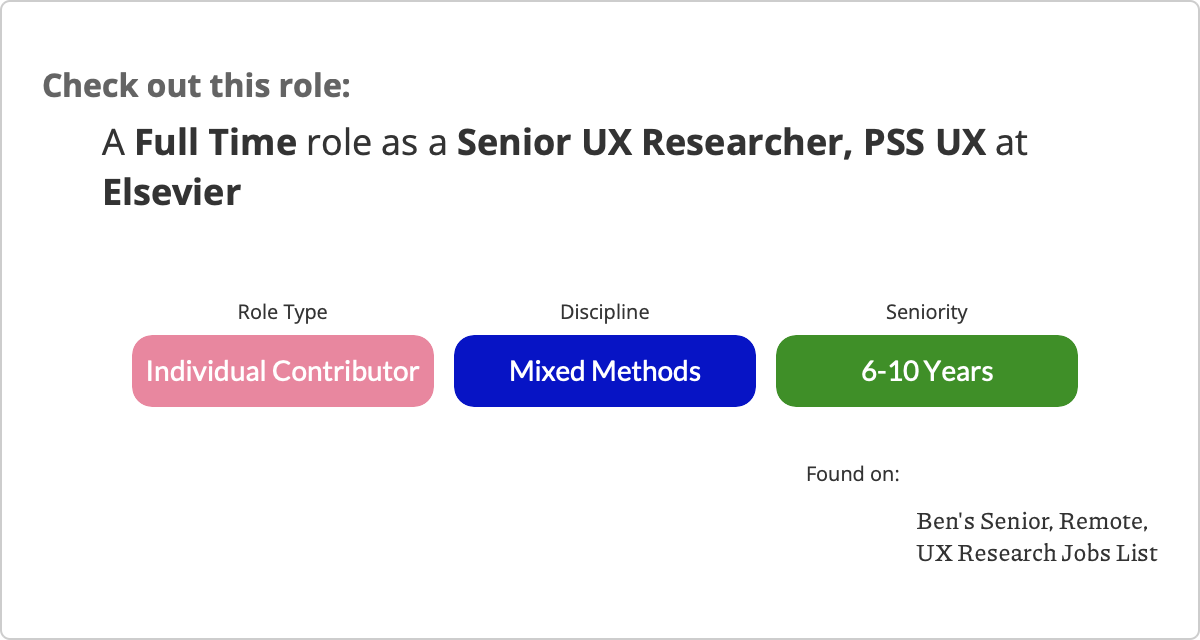Select the pink Individual Contributor badge
The width and height of the screenshot is (1200, 640).
click(x=283, y=371)
